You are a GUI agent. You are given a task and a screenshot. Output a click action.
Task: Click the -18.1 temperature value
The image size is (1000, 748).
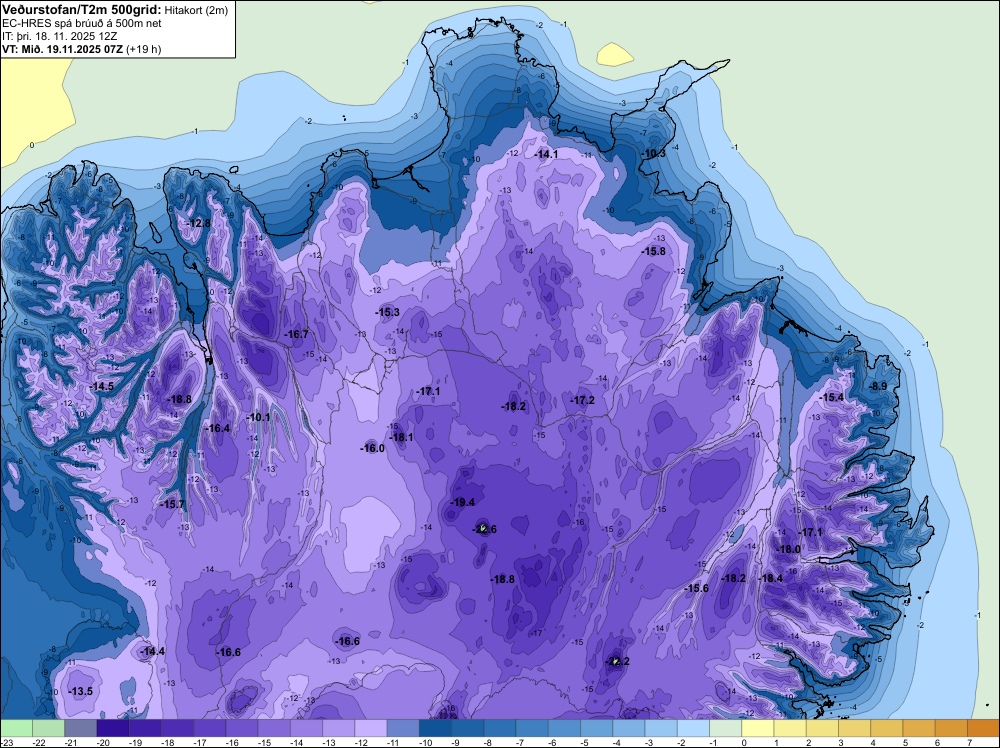[x=401, y=437]
